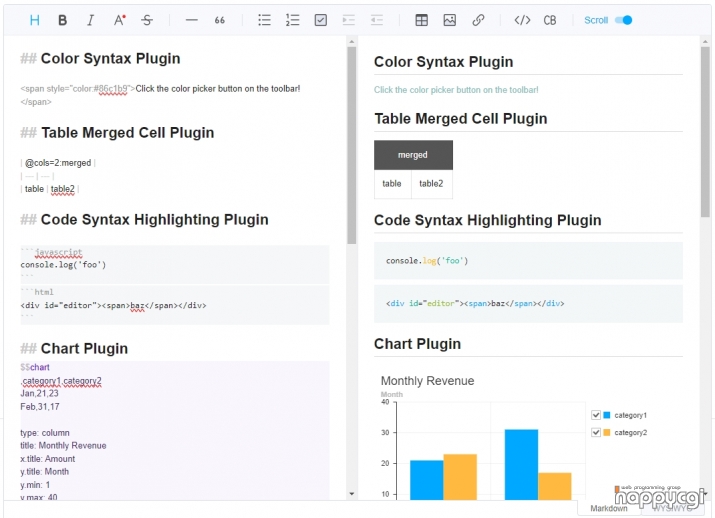The height and width of the screenshot is (518, 715).
Task: Insert a hyperlink
Action: [478, 20]
